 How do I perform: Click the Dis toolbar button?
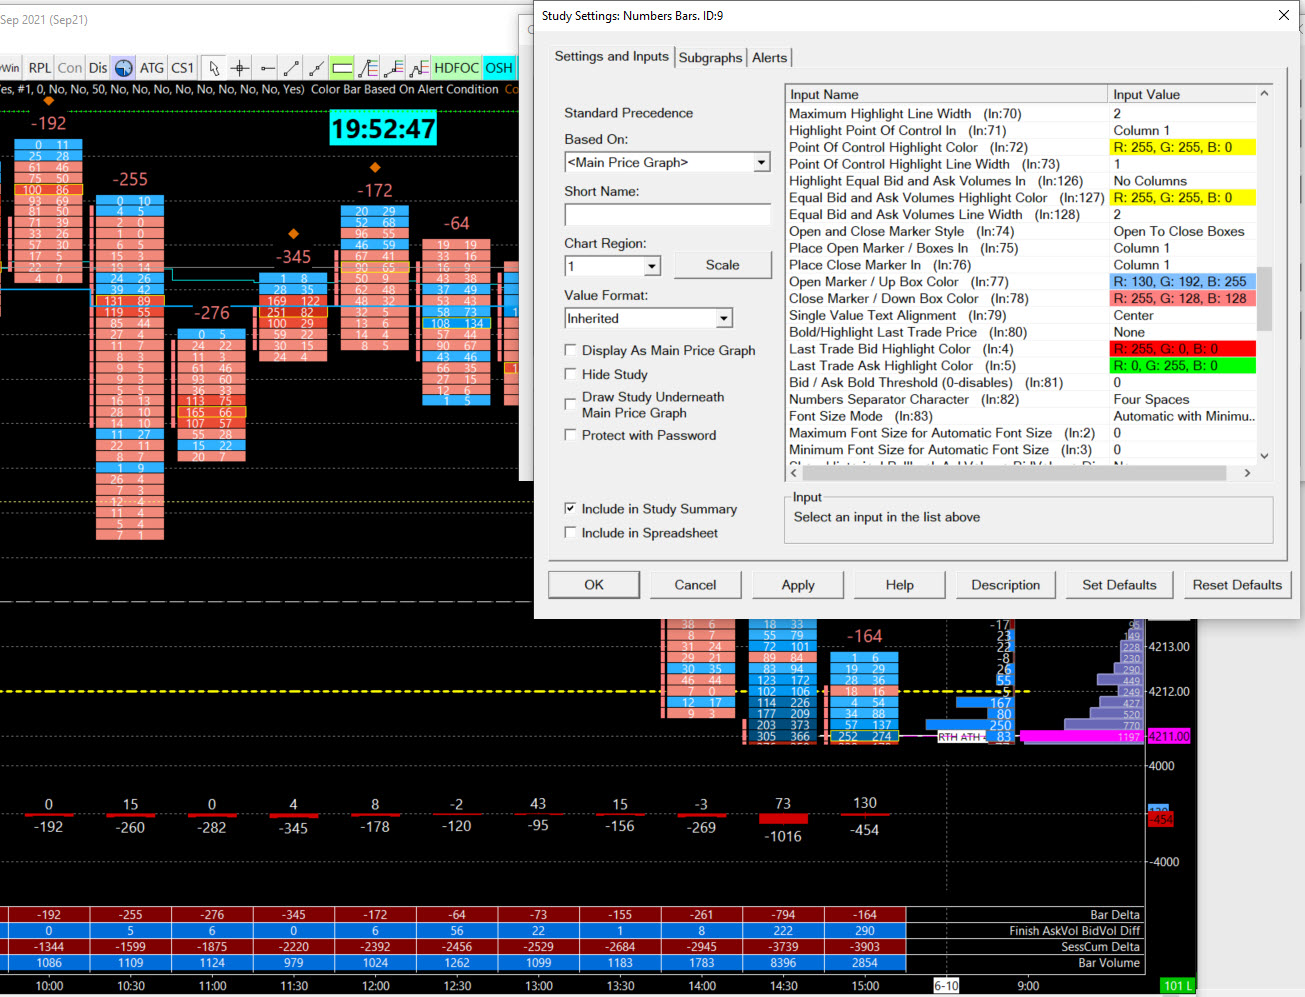point(98,68)
